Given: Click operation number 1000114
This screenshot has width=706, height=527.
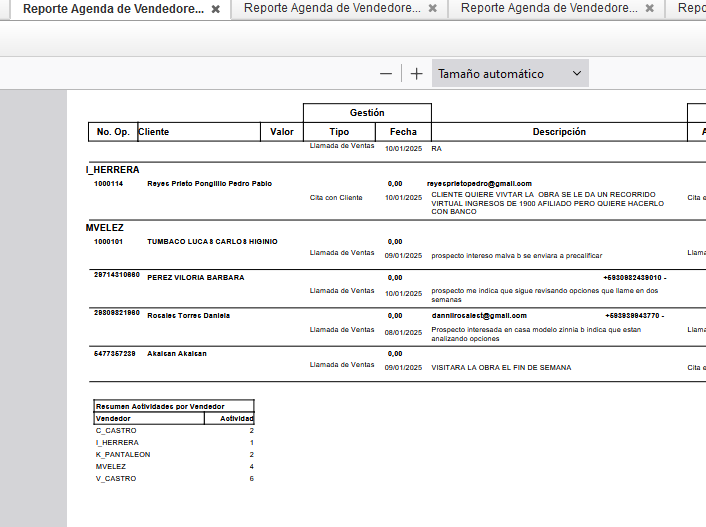Looking at the screenshot, I should click(x=109, y=184).
